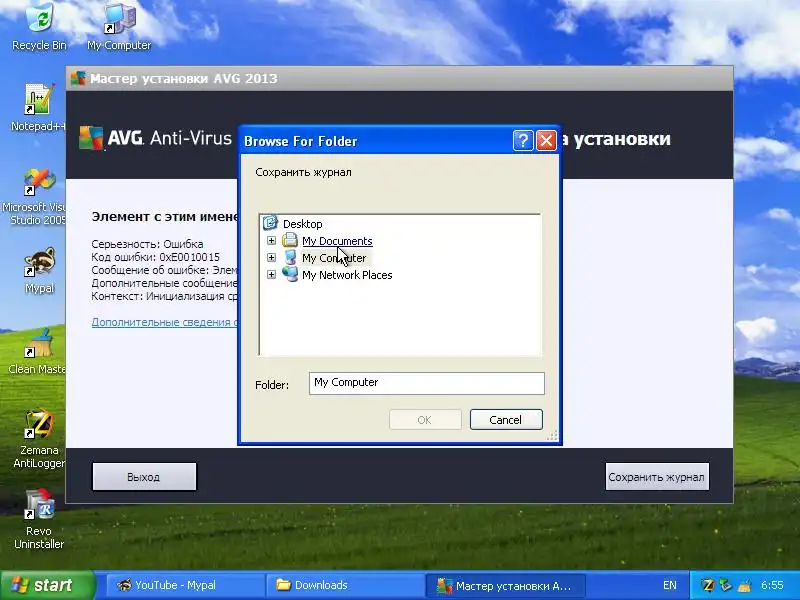The image size is (800, 600).
Task: Click the AVG Anti-Virus logo in header
Action: tap(155, 138)
